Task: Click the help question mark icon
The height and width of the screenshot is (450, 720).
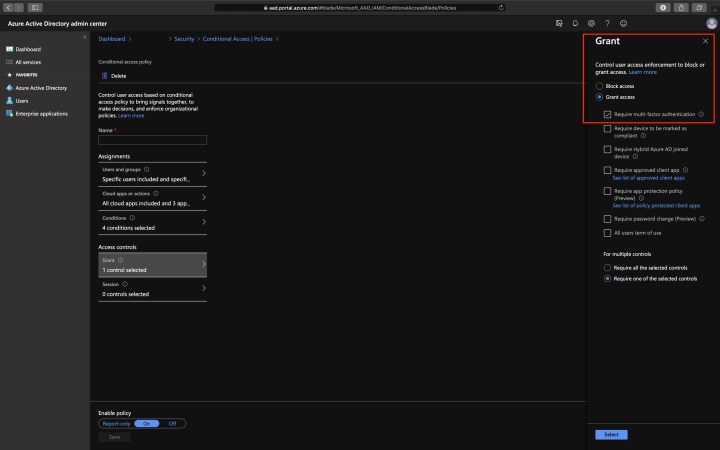Action: pyautogui.click(x=607, y=22)
